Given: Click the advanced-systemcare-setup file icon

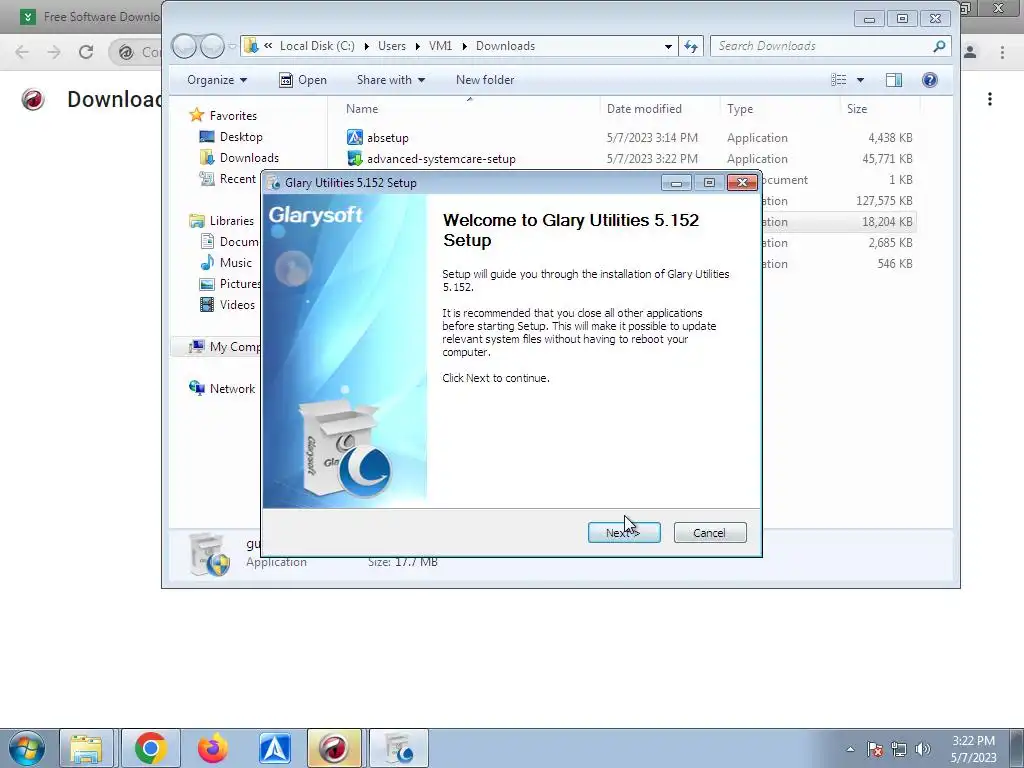Looking at the screenshot, I should click(x=355, y=158).
